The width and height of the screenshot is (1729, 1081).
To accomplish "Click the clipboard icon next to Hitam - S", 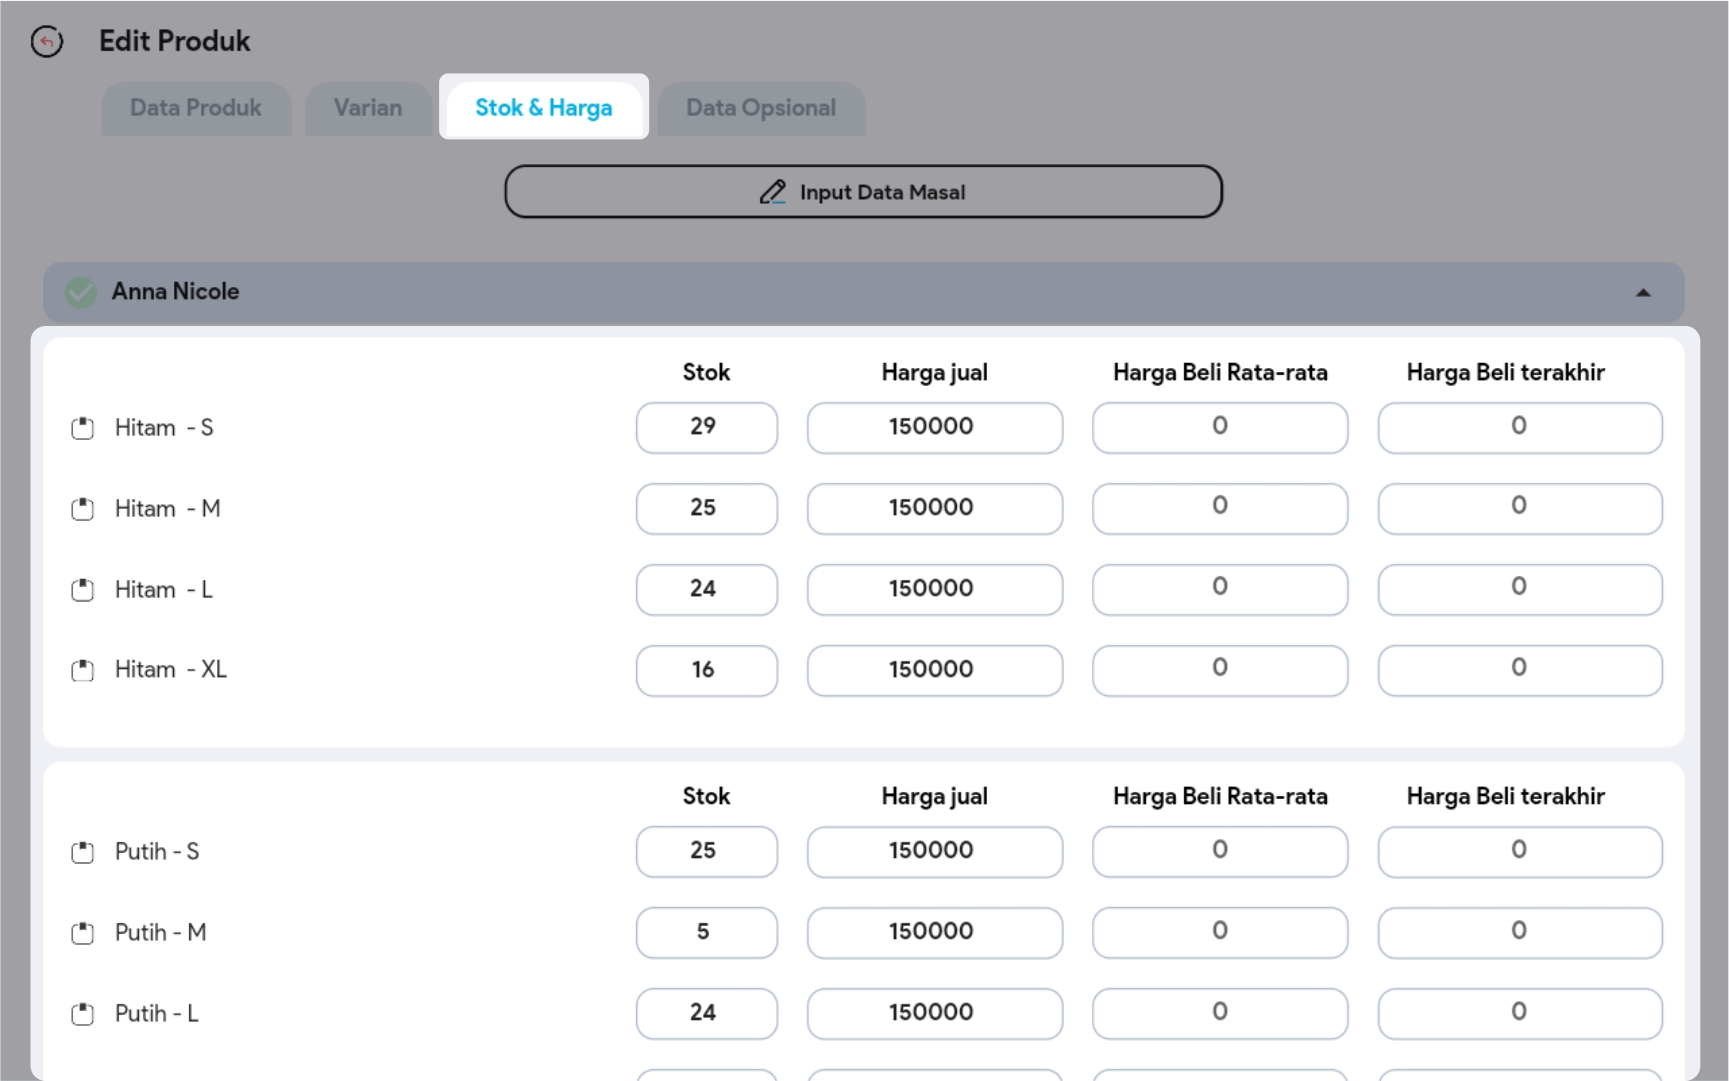I will (x=83, y=428).
